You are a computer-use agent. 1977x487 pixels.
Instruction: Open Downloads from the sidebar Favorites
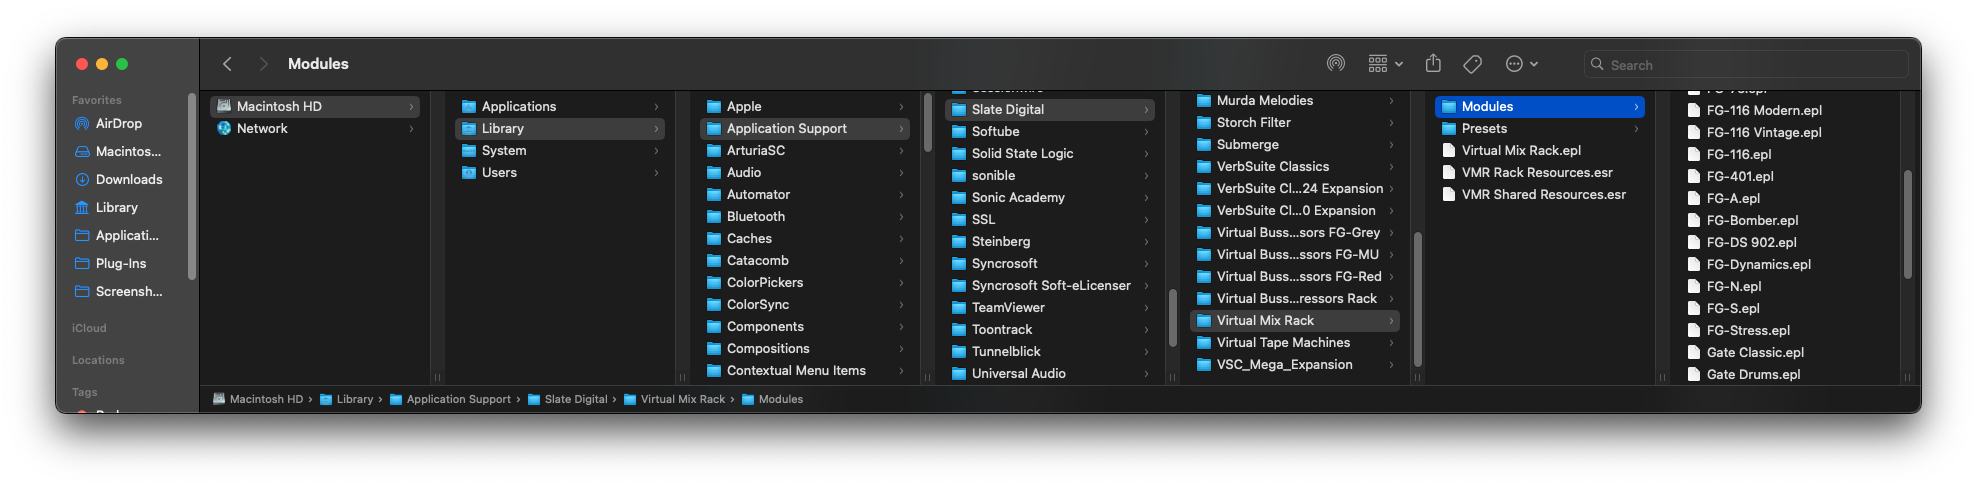(x=128, y=180)
